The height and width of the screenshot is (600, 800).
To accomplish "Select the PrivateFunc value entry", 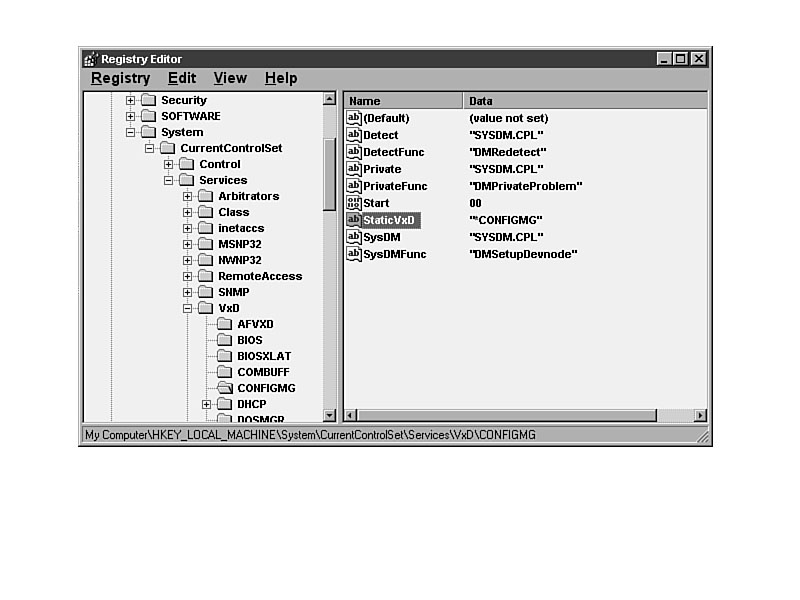I will pyautogui.click(x=395, y=186).
